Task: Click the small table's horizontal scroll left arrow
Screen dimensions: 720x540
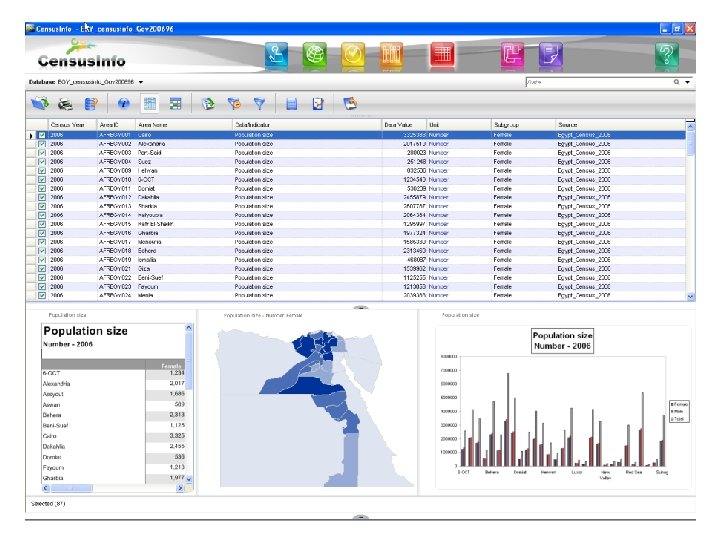Action: [45, 488]
